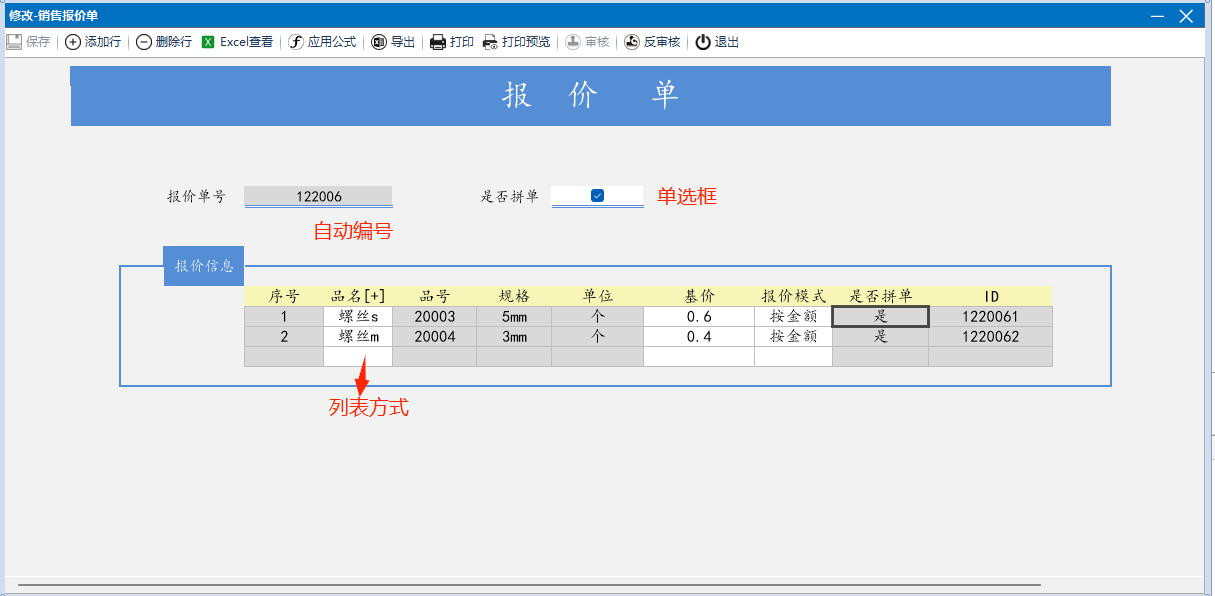
Task: Select the 是否拼单 cell in row 2
Action: (x=880, y=337)
